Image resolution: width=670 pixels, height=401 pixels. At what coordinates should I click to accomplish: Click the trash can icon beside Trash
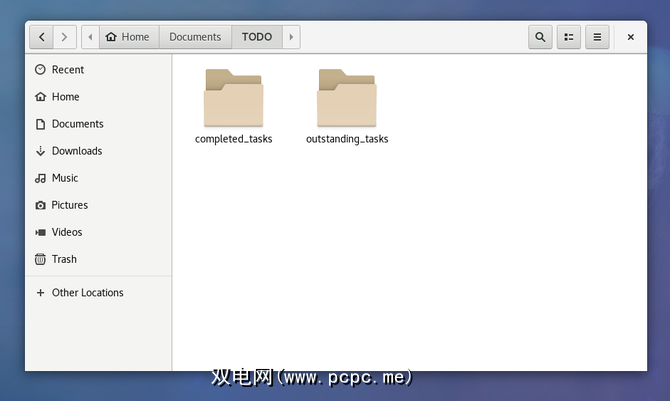[40, 259]
